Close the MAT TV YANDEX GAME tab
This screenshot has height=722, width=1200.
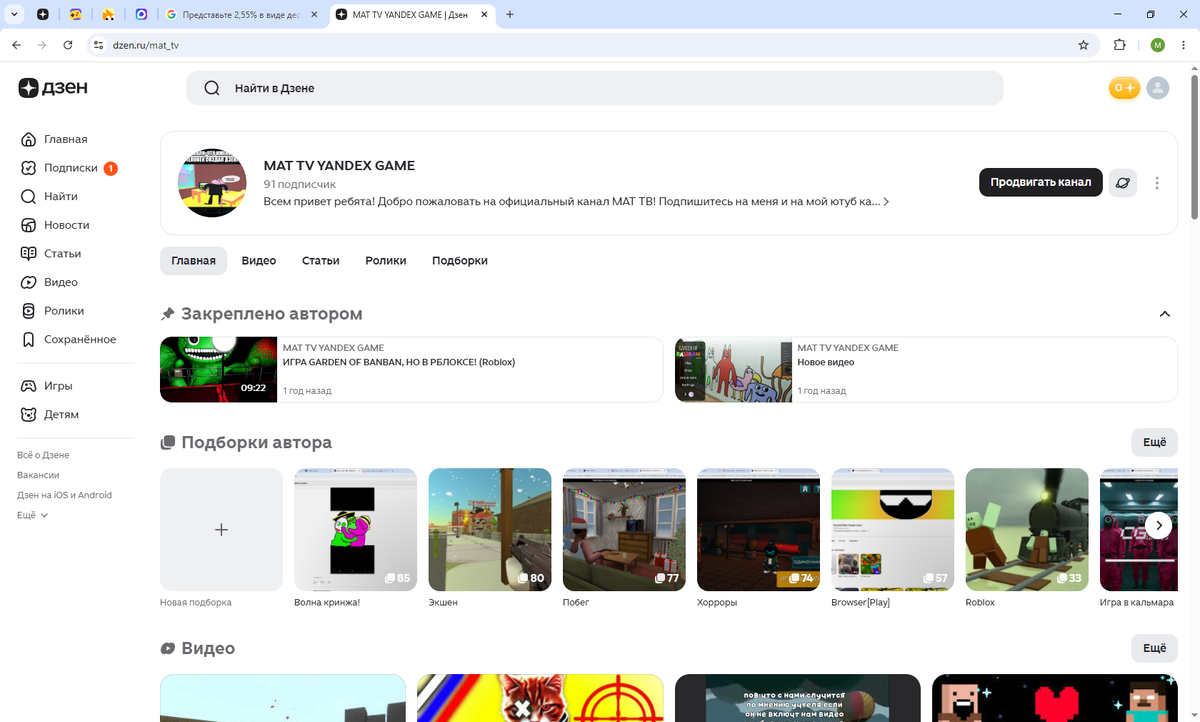coord(483,15)
